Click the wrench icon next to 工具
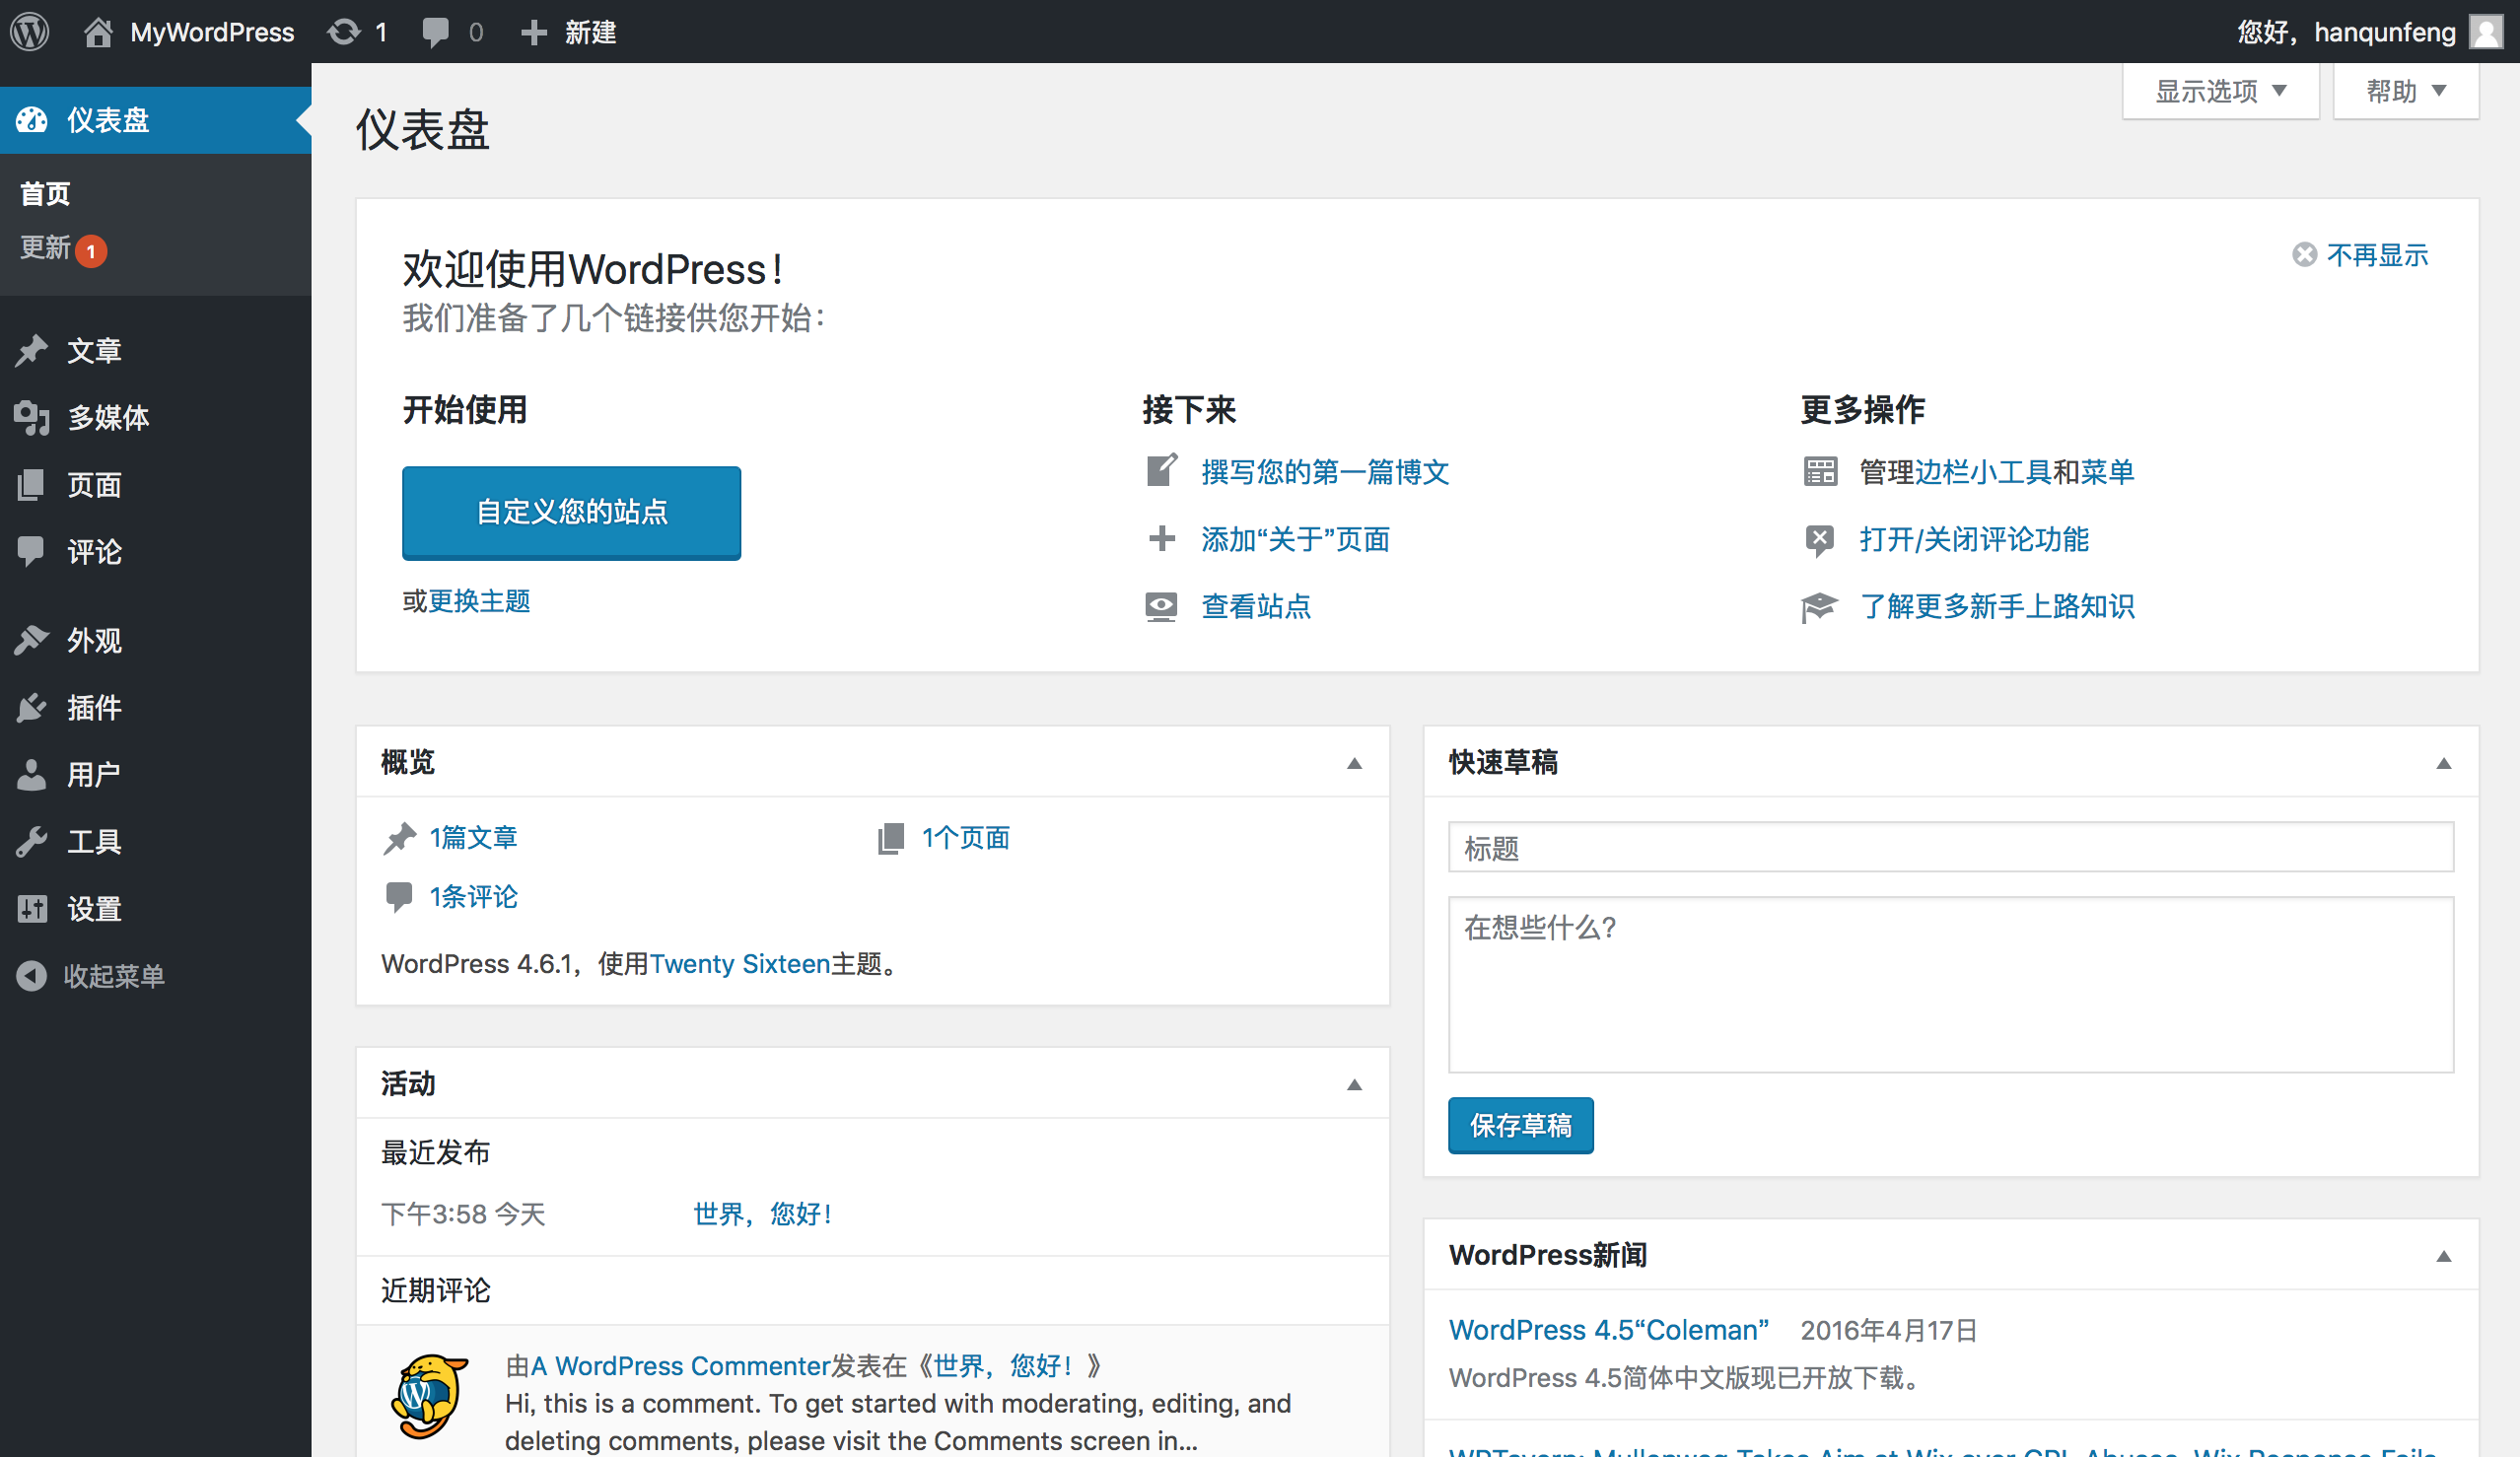2520x1457 pixels. (32, 841)
